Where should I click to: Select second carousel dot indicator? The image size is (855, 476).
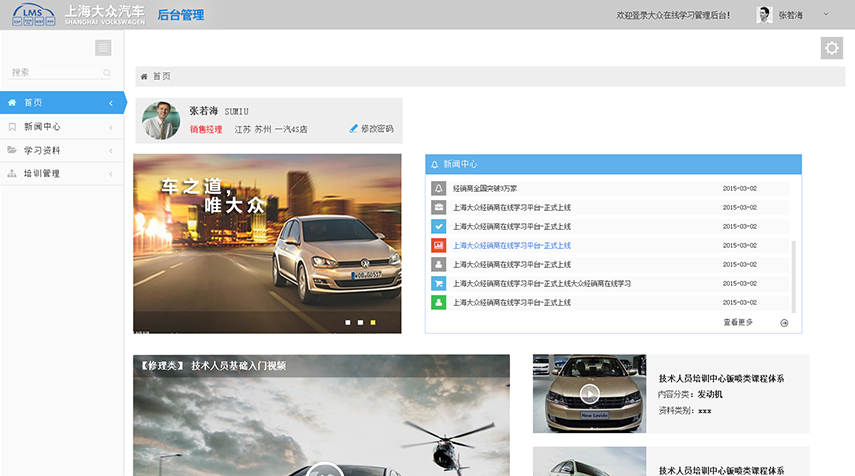click(360, 322)
